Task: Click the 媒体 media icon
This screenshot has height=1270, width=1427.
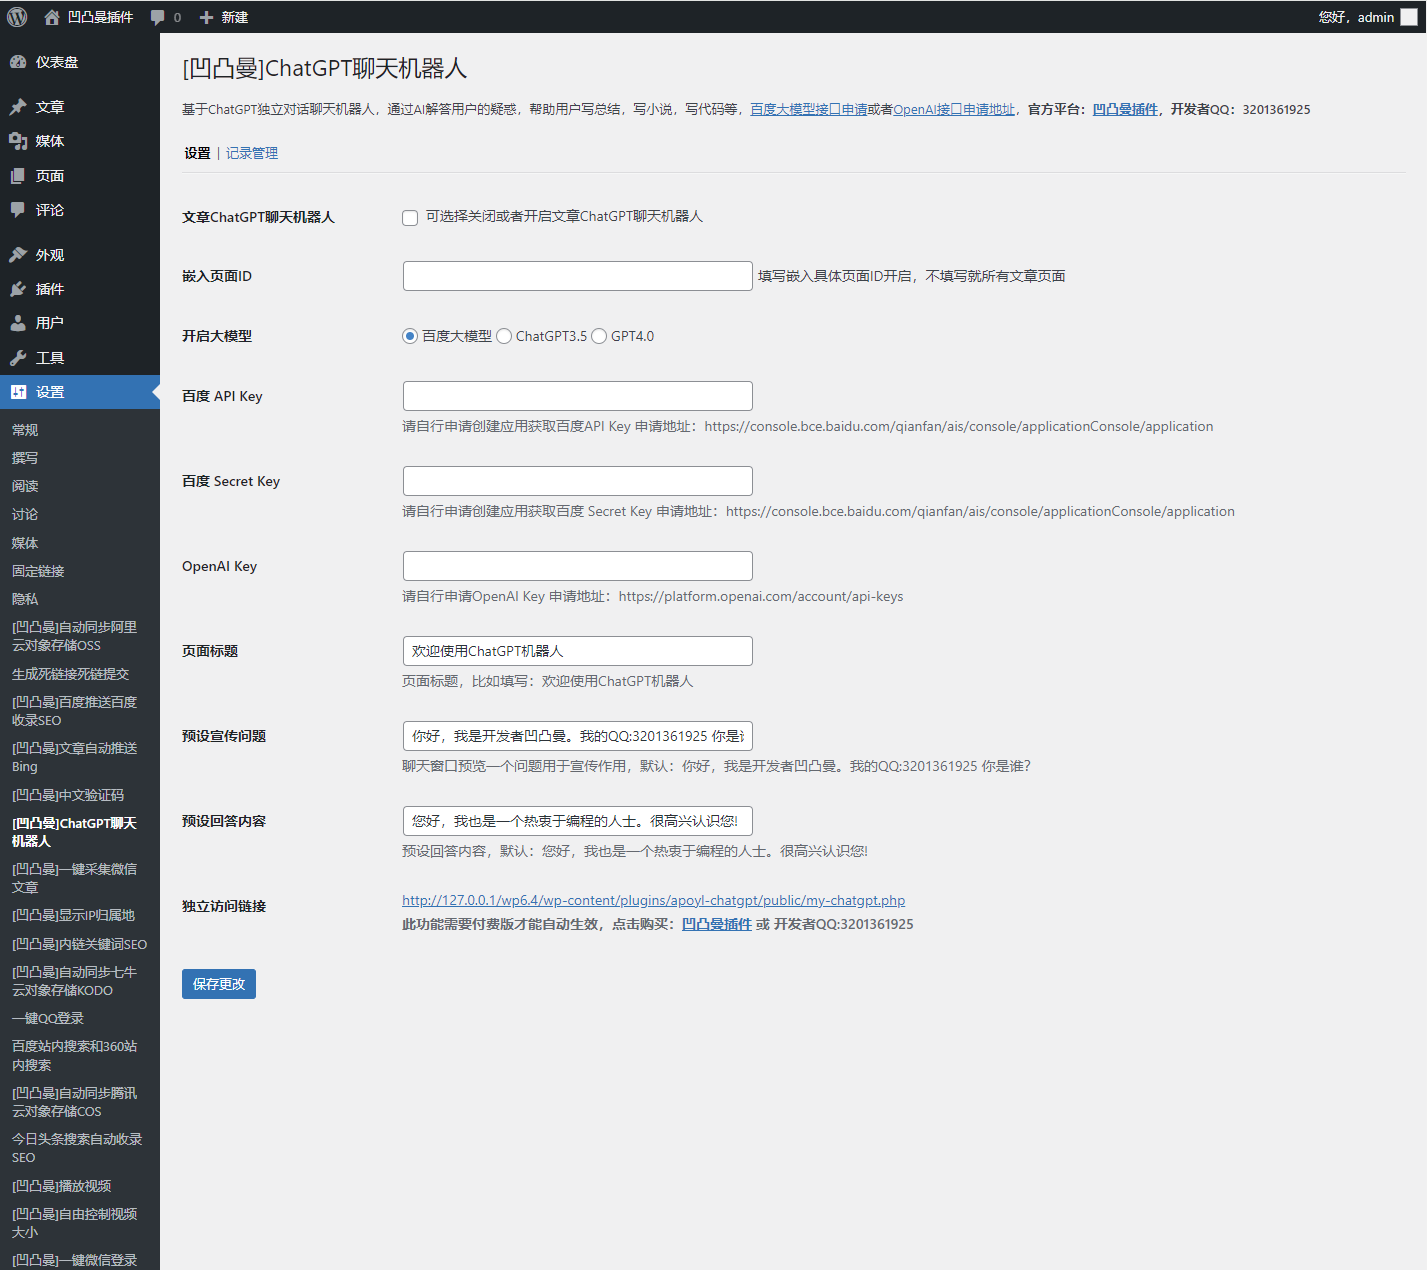Action: click(18, 141)
